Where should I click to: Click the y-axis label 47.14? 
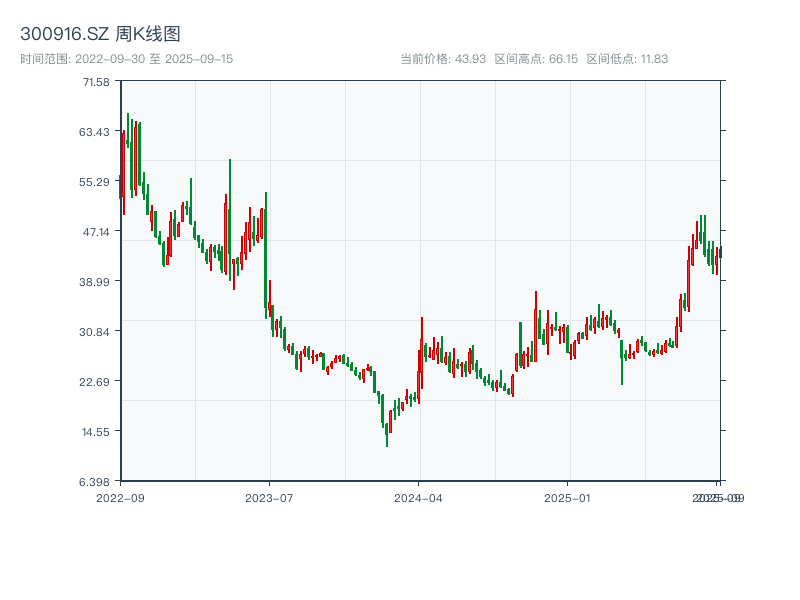pos(96,232)
